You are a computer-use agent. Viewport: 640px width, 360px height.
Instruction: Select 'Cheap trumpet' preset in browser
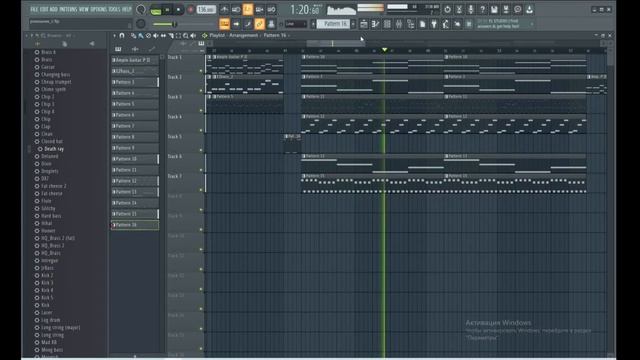click(x=56, y=82)
